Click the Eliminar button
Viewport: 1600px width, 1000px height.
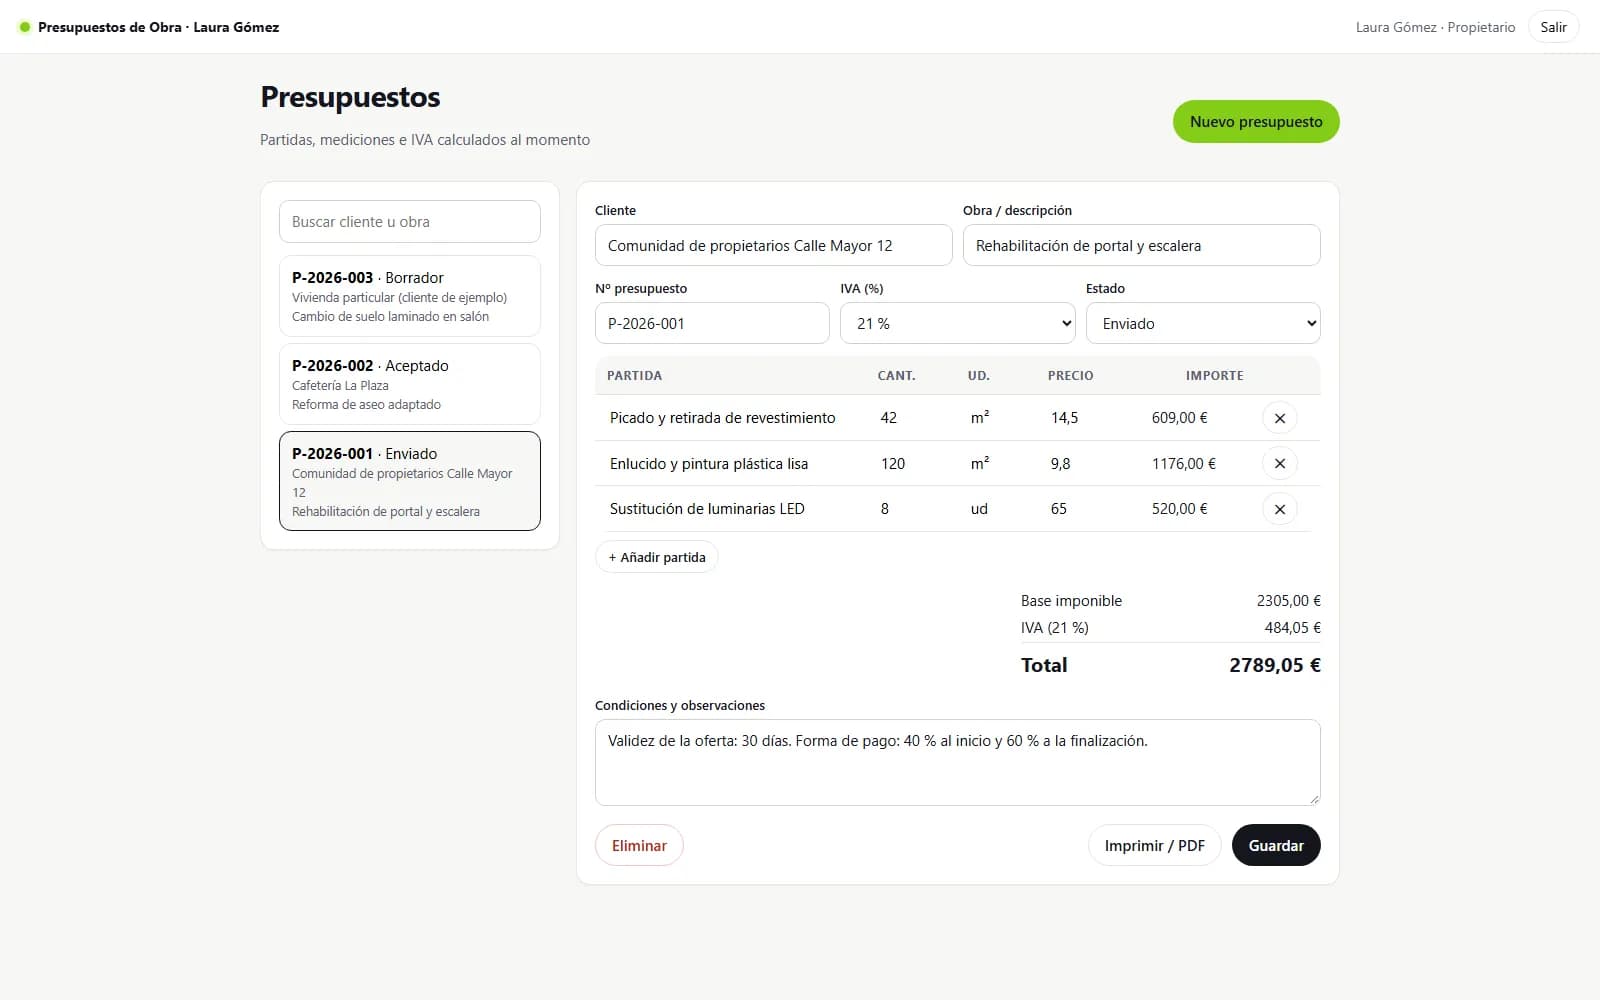pyautogui.click(x=639, y=845)
